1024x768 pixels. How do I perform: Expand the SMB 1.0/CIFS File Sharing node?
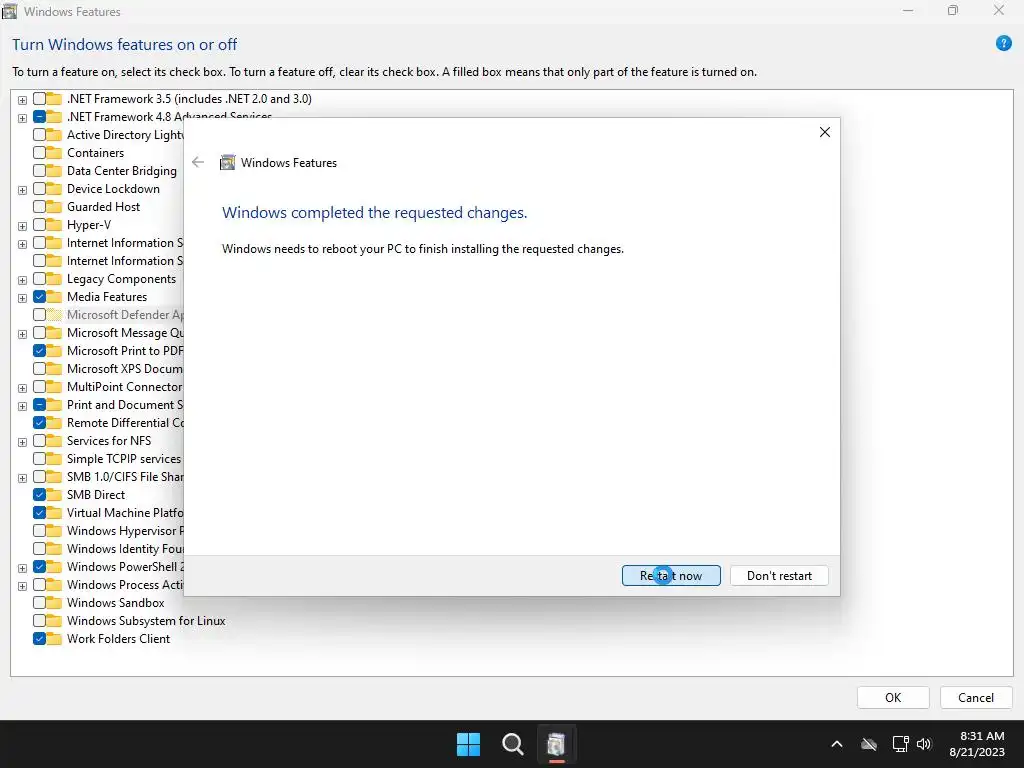tap(22, 478)
